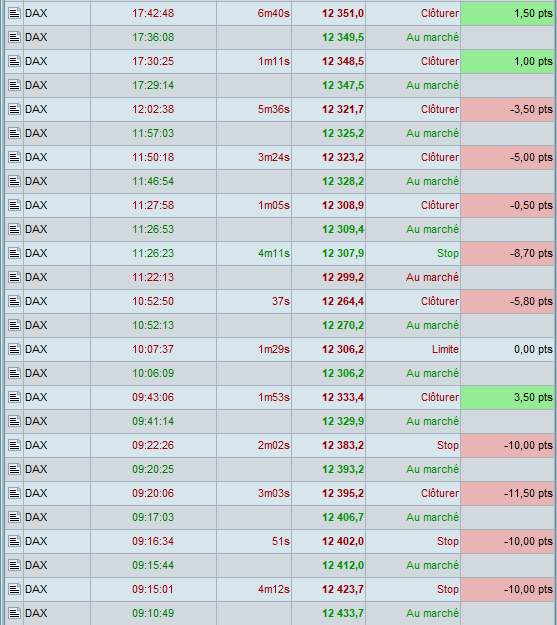Open order details icon for 10:07:37 row
557x625 pixels.
14,349
